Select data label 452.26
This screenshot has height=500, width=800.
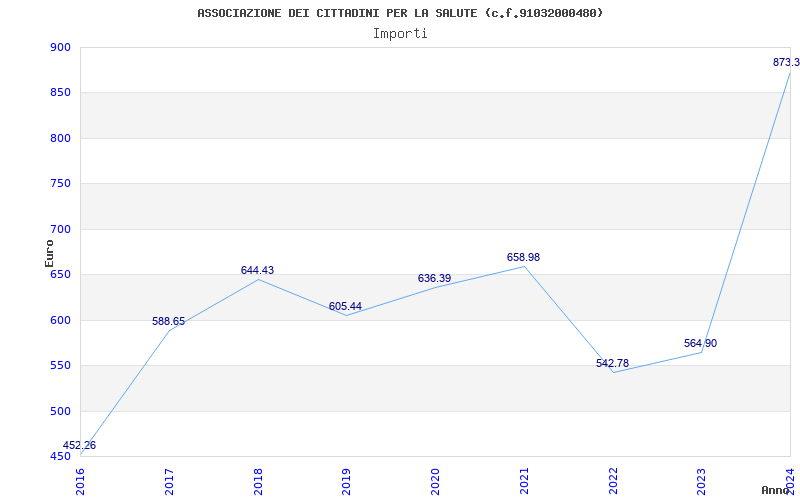tap(79, 445)
